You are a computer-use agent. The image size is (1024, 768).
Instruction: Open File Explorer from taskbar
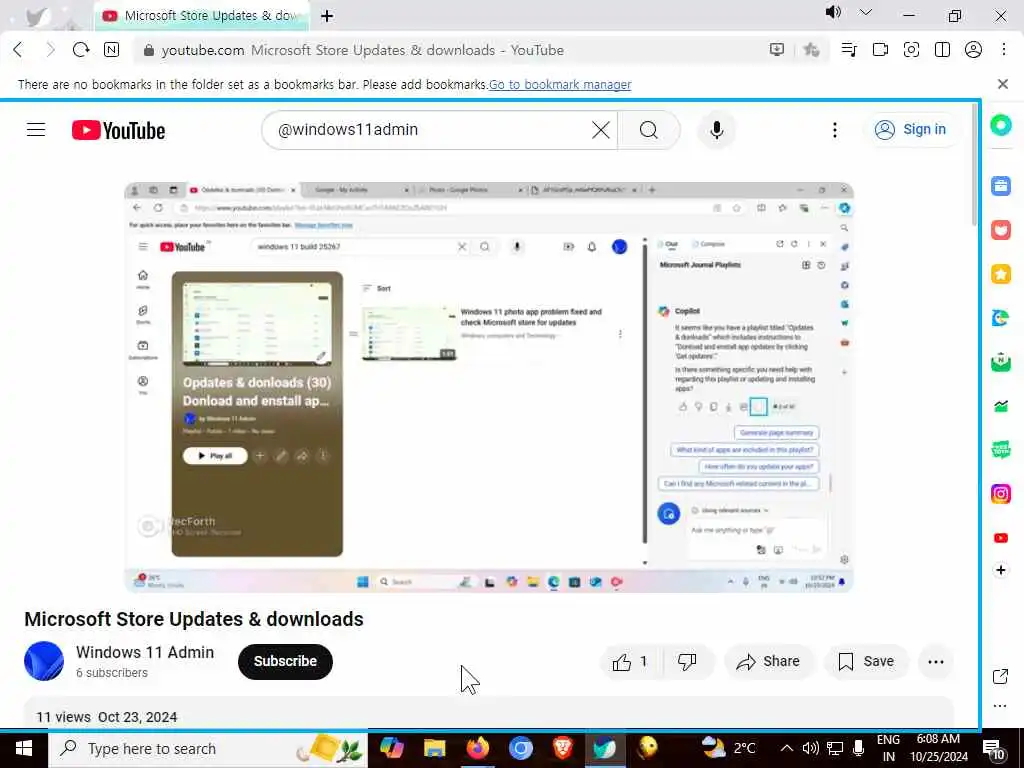tap(434, 748)
